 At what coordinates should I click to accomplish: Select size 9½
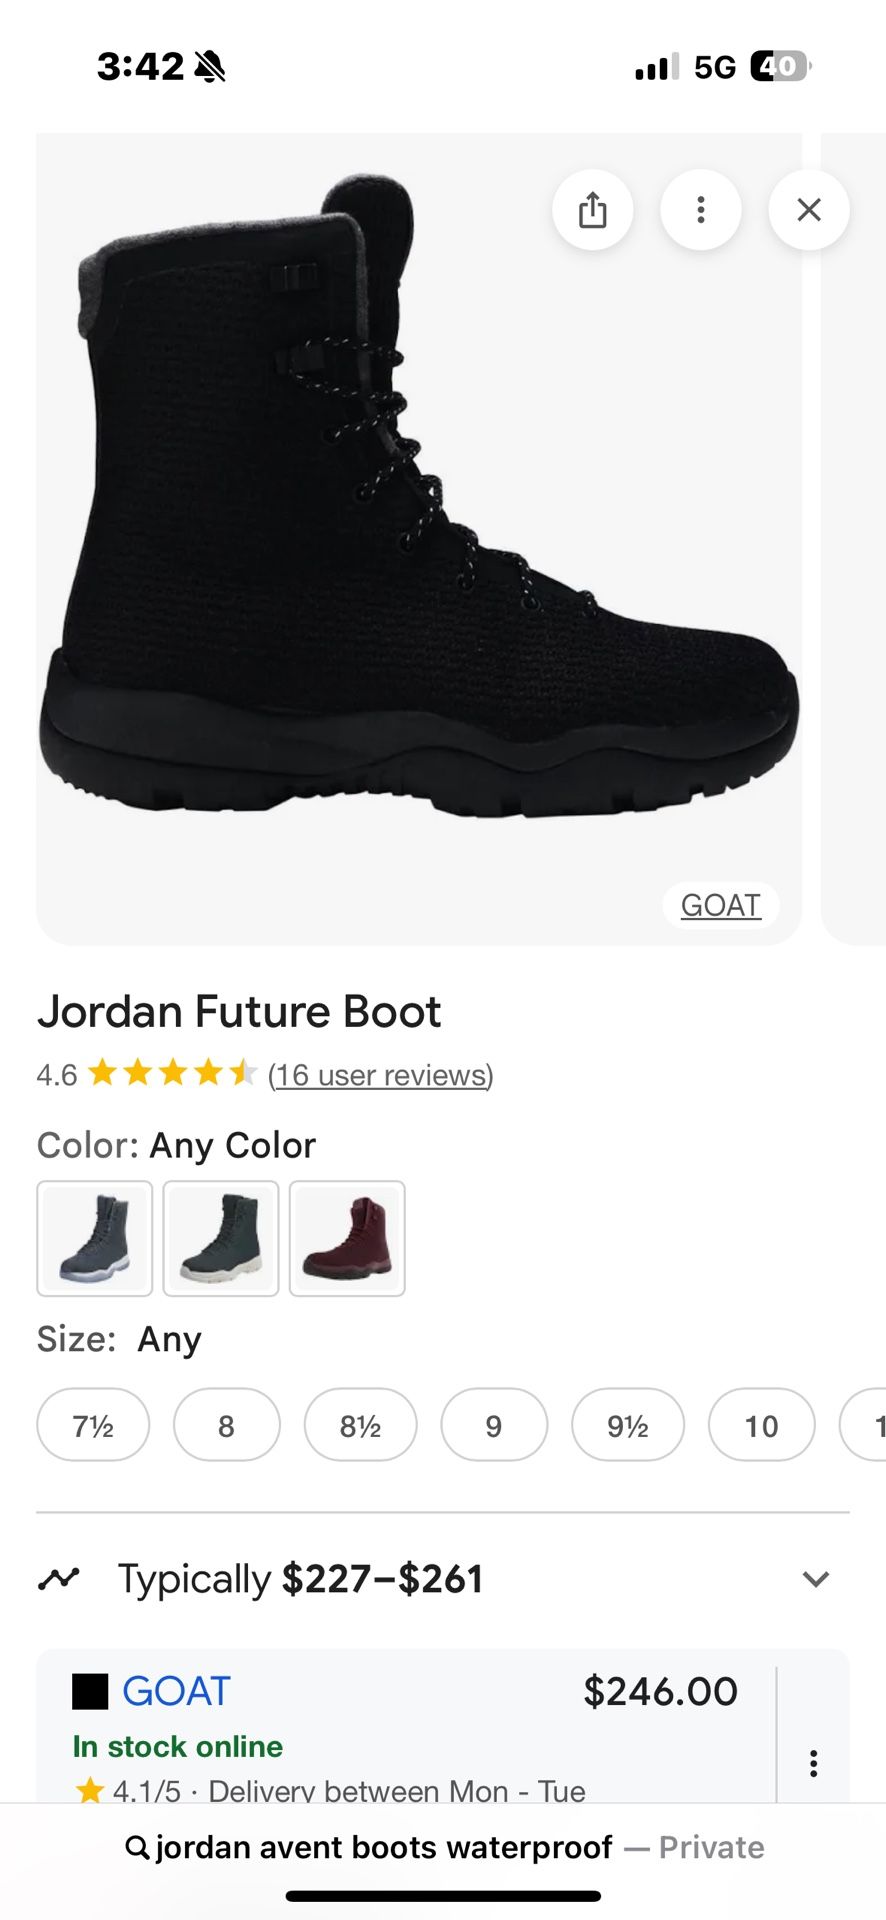point(627,1425)
